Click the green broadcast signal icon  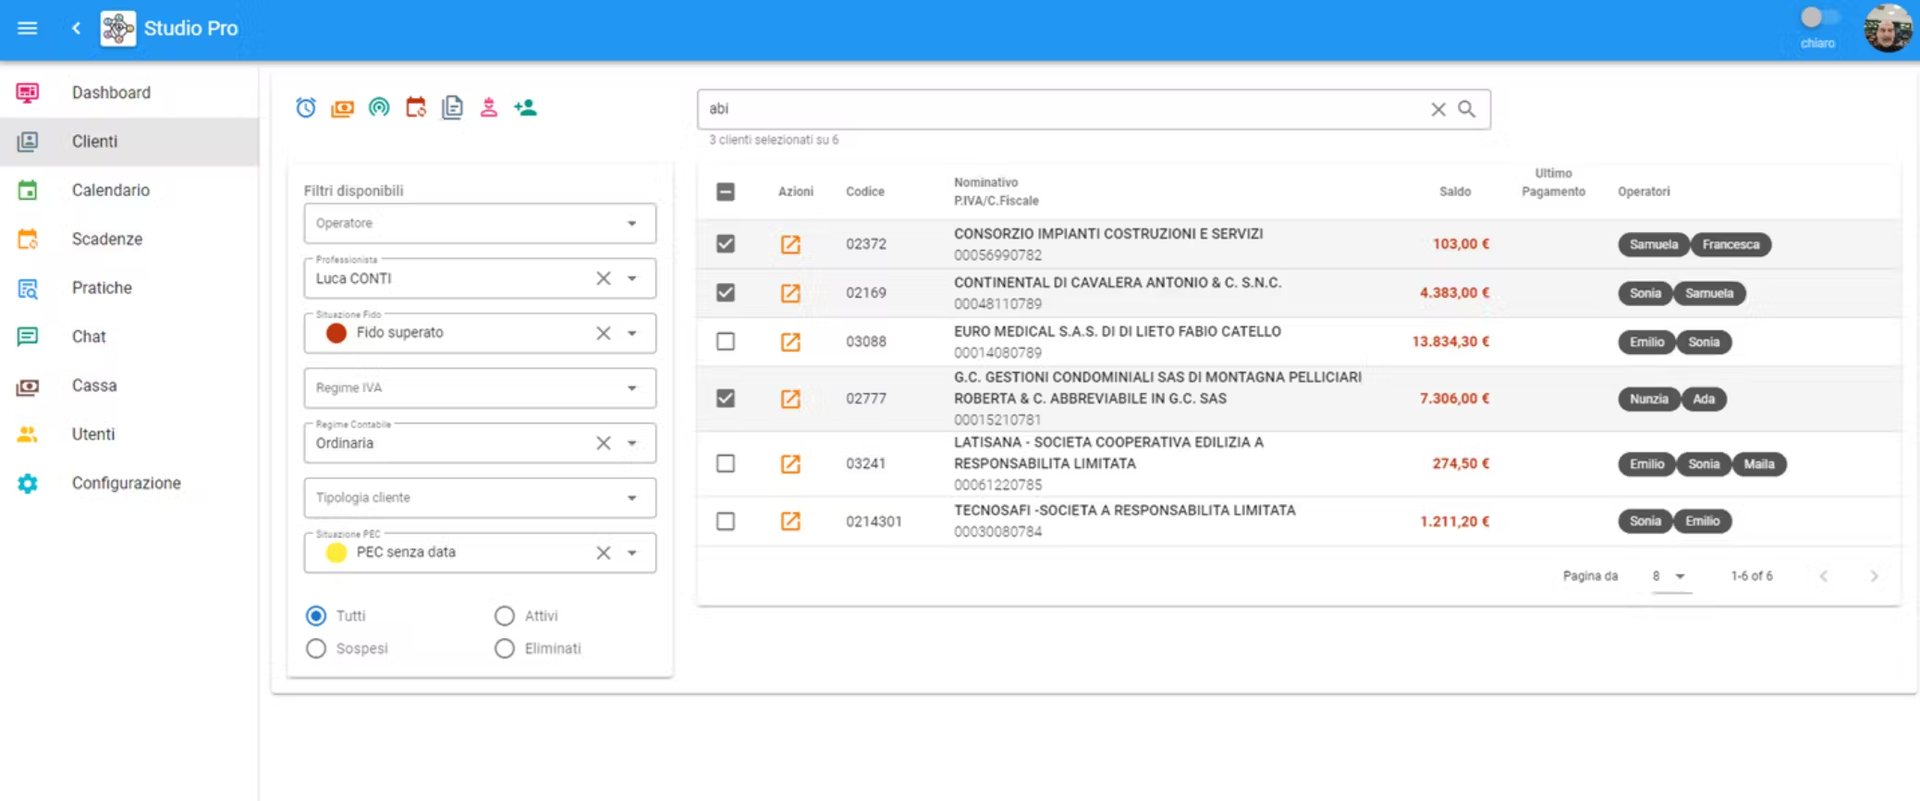click(379, 107)
